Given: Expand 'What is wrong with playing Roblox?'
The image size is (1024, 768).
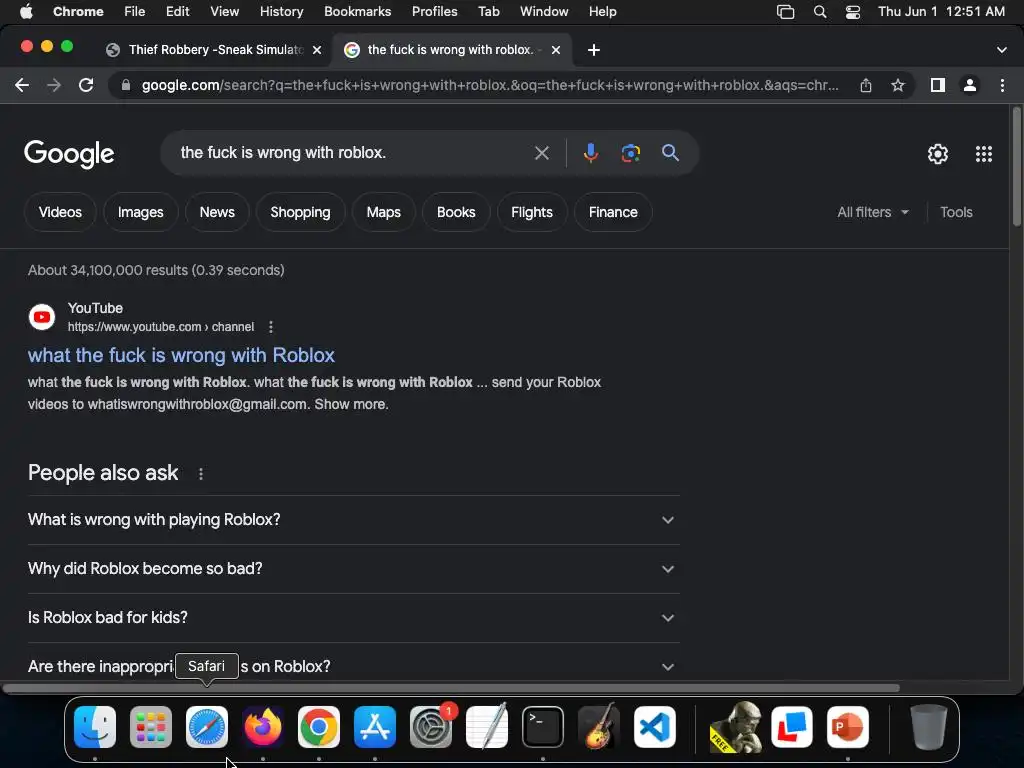Looking at the screenshot, I should tap(353, 520).
